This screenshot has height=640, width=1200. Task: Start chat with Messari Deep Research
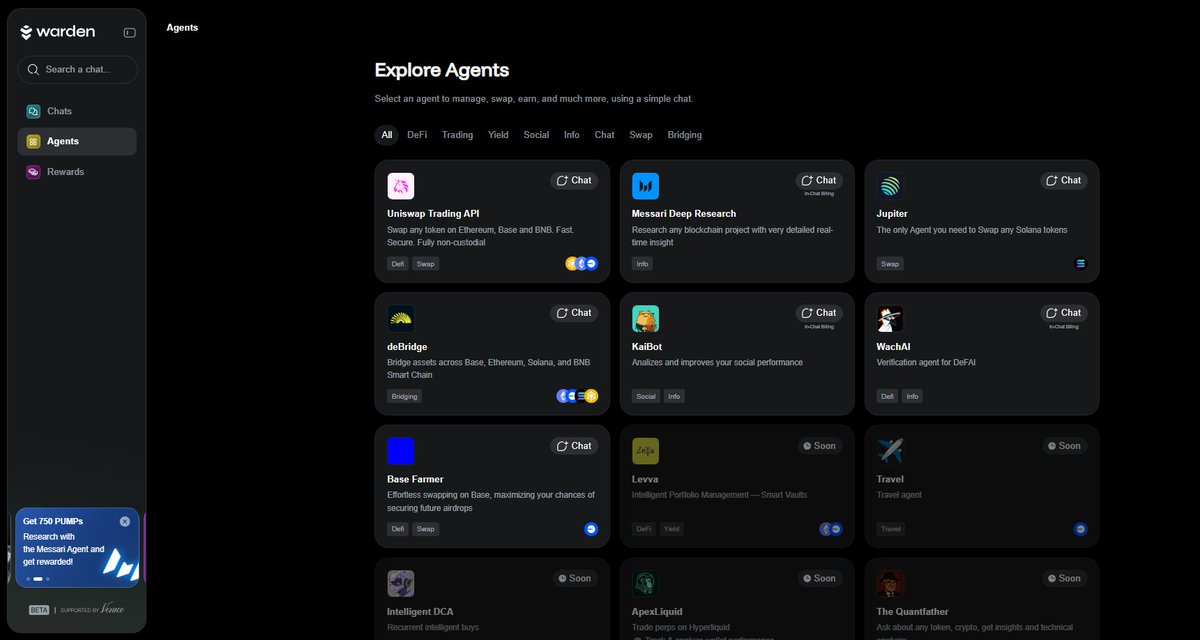pos(819,181)
